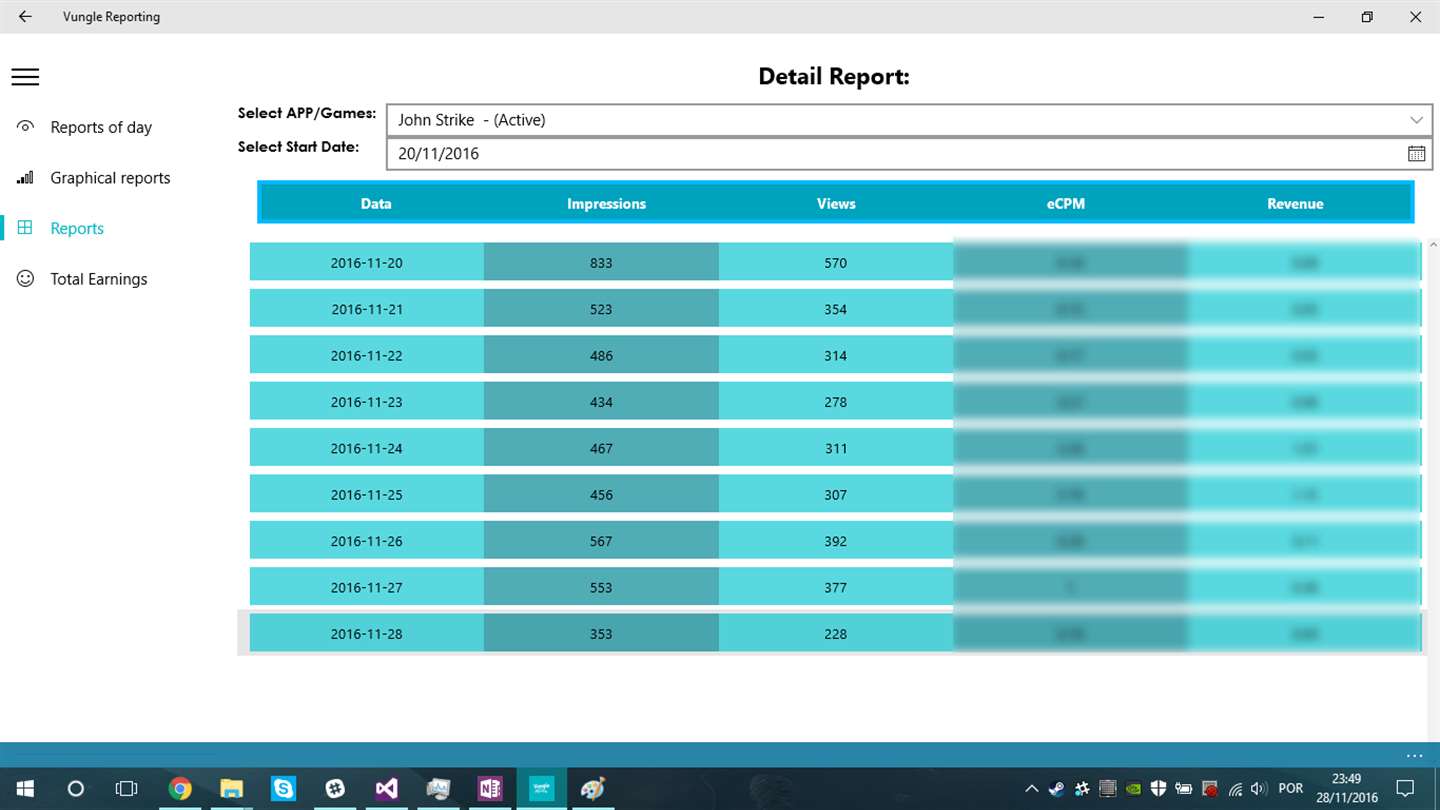
Task: Expand the Select APP/Games dropdown
Action: pyautogui.click(x=909, y=120)
